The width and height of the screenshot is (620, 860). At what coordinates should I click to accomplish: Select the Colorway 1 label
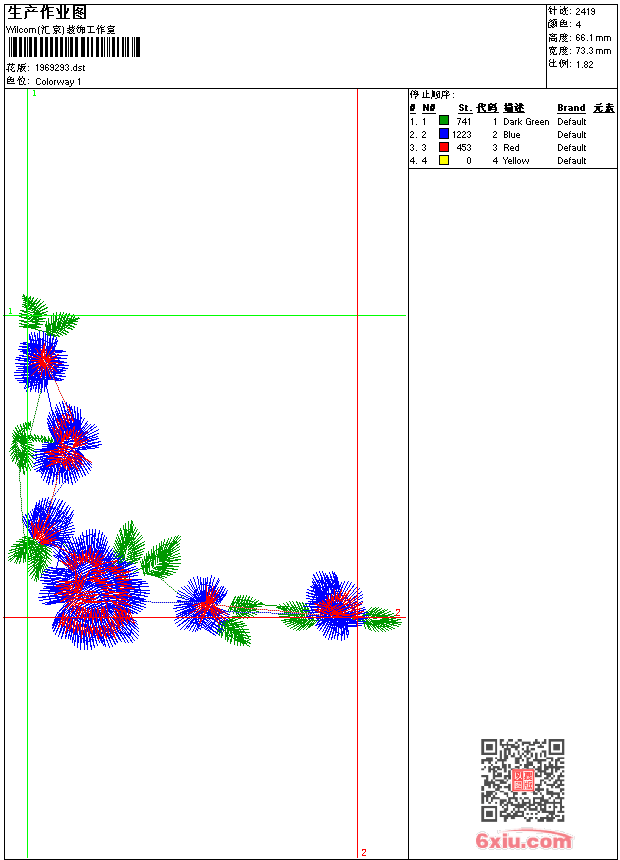coord(58,82)
